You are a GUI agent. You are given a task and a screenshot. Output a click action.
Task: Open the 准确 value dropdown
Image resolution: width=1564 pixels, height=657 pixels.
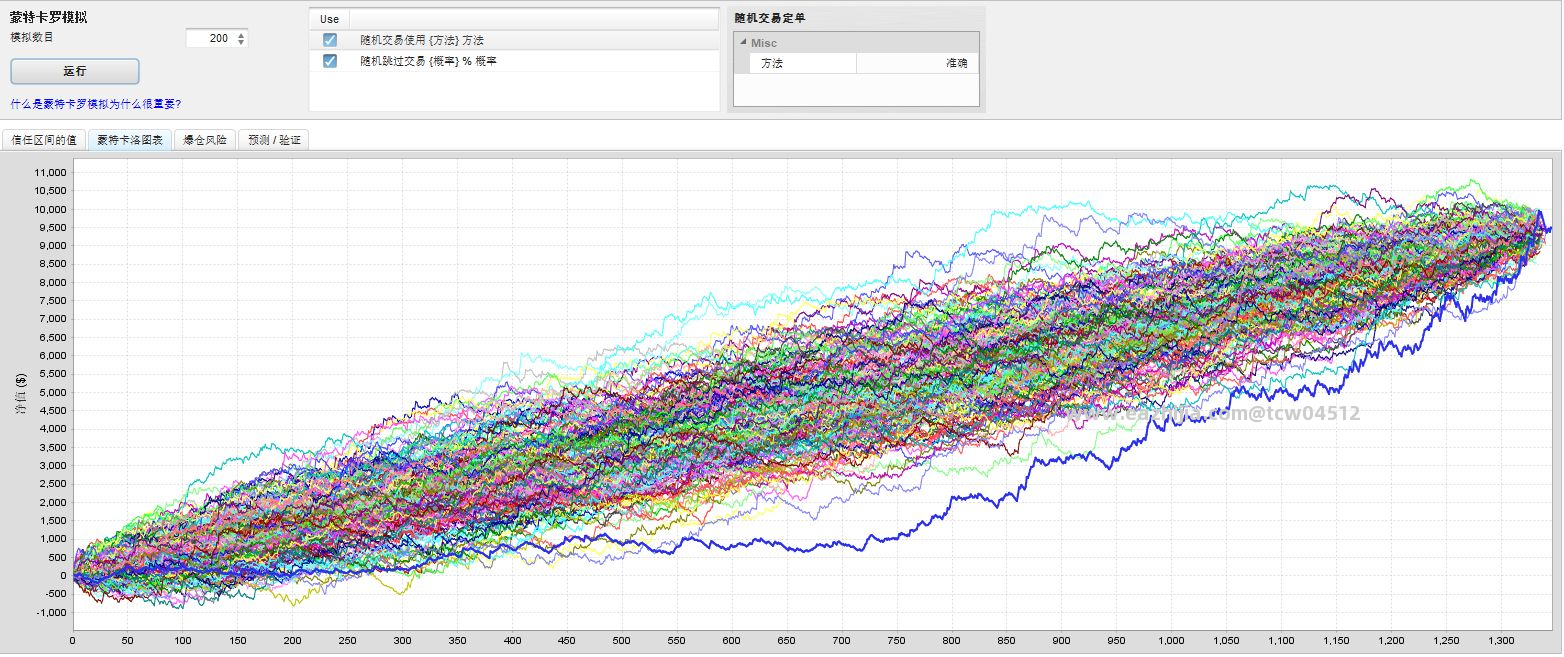(917, 63)
